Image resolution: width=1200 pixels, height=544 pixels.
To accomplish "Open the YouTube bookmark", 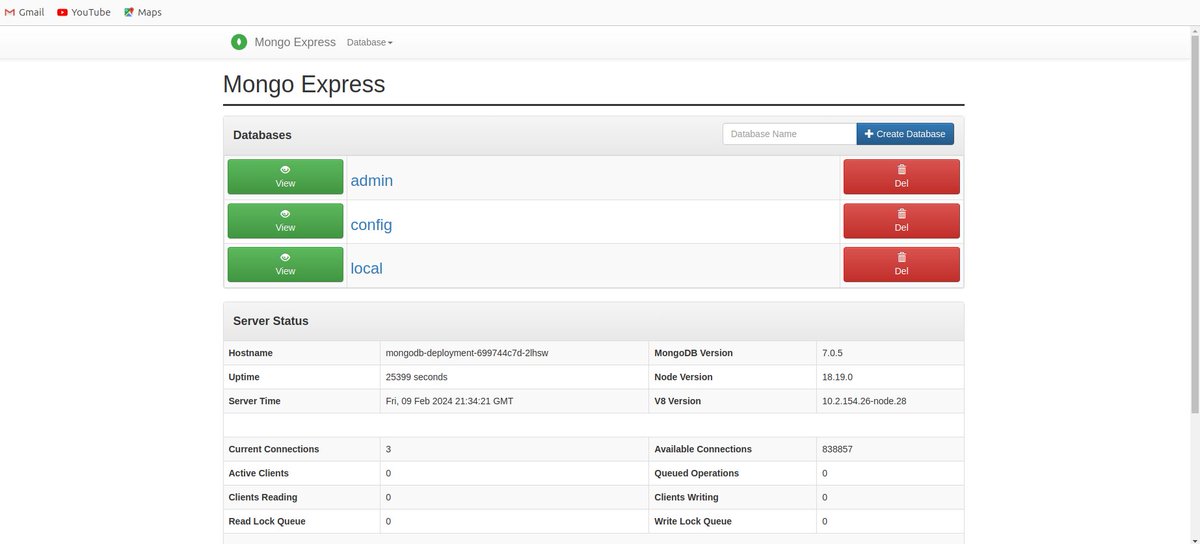I will [84, 12].
